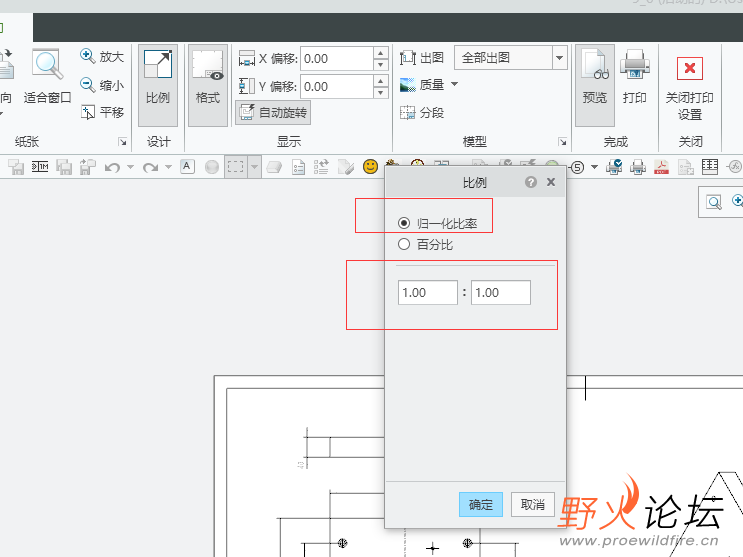The height and width of the screenshot is (557, 743).
Task: Open the 比例 scale tool in ribbon
Action: coord(158,85)
